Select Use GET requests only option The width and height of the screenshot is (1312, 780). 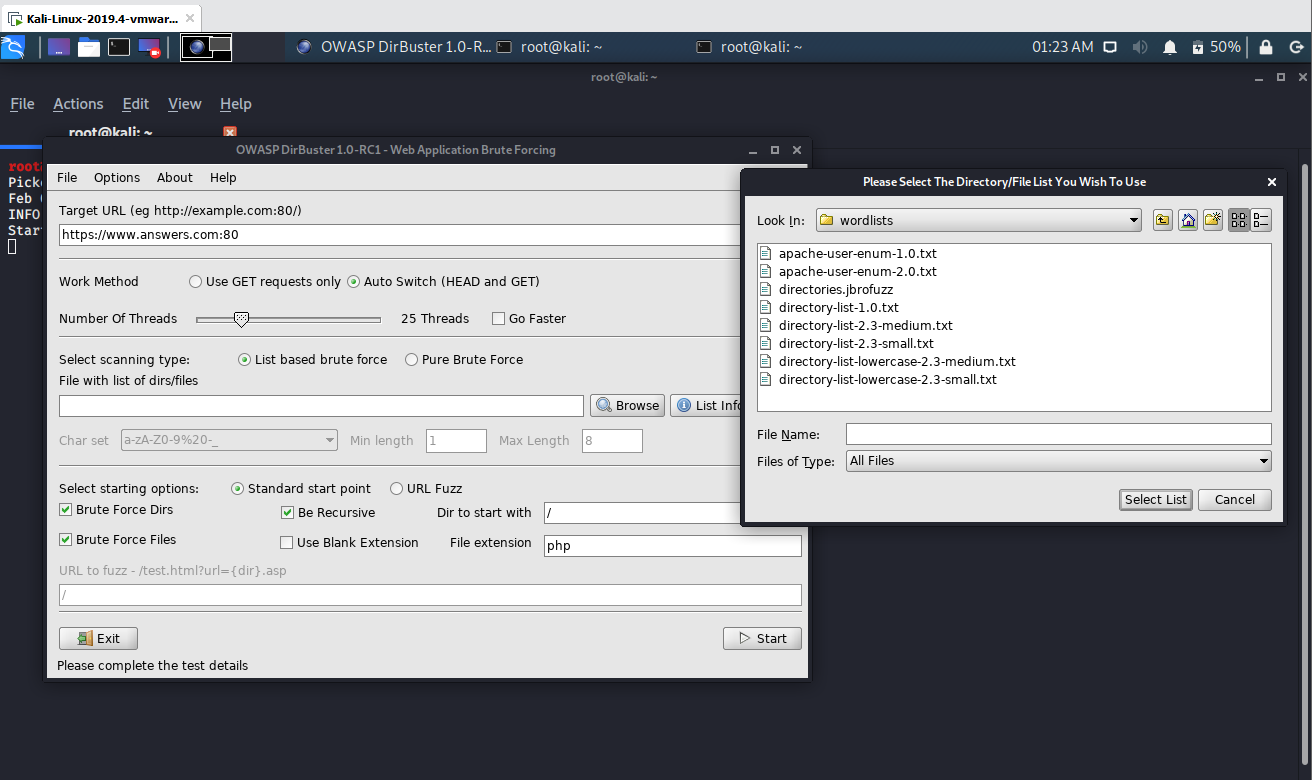265,282
